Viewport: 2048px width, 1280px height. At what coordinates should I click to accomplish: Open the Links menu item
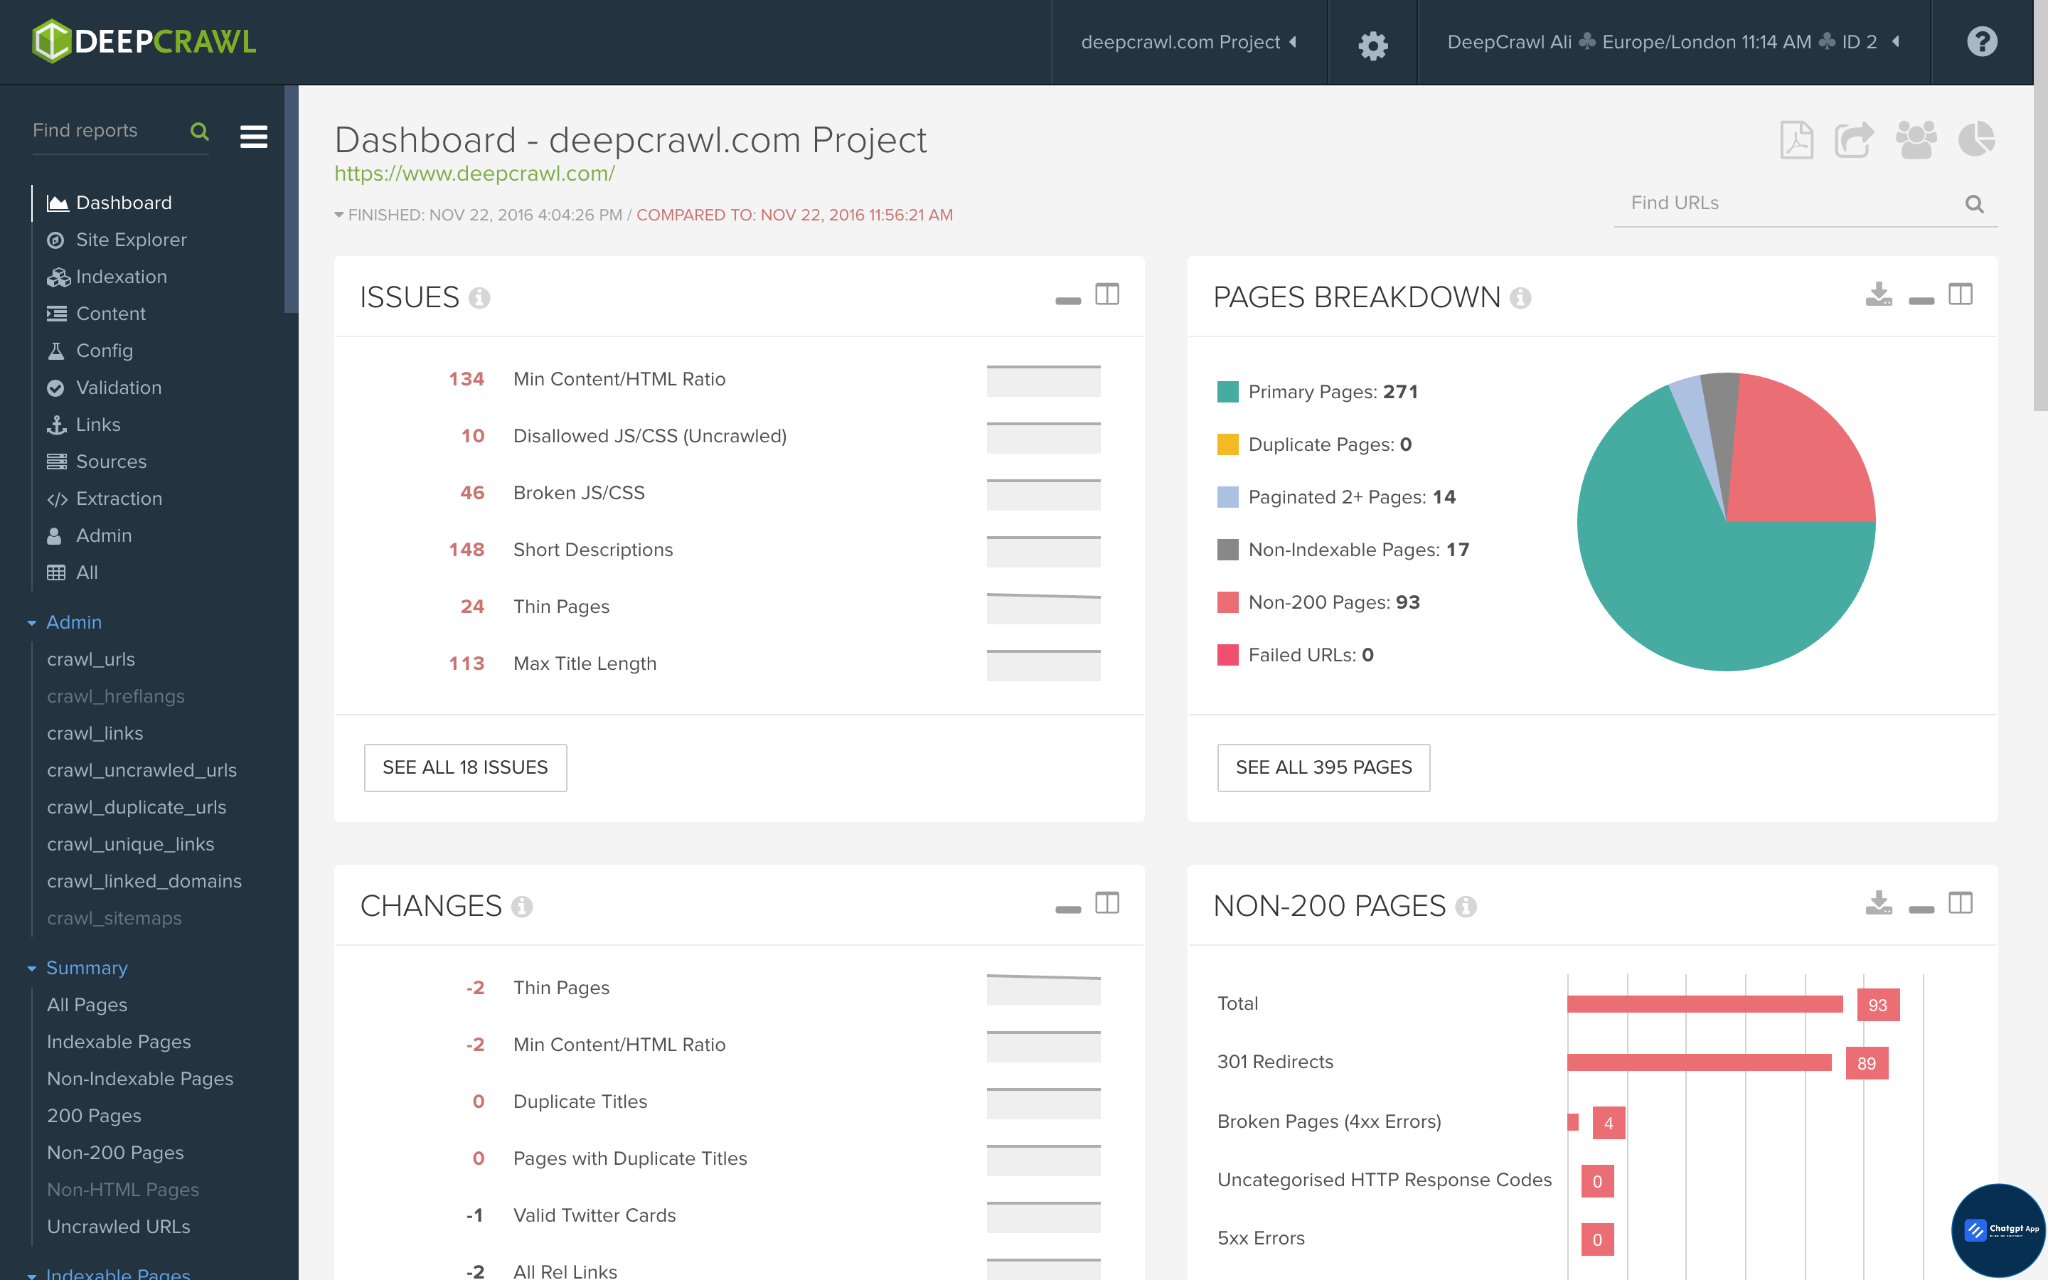click(84, 425)
